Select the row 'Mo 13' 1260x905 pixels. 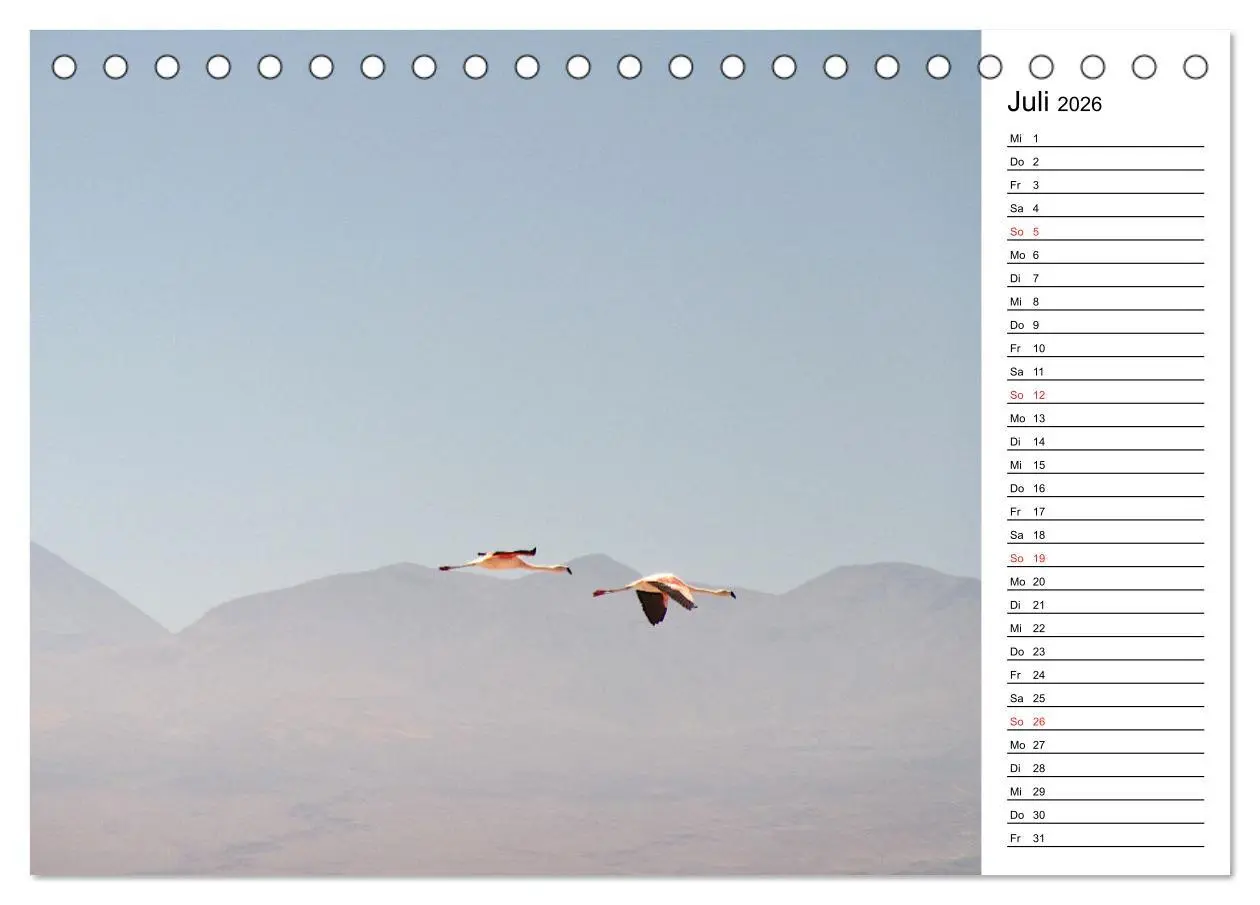(1105, 418)
